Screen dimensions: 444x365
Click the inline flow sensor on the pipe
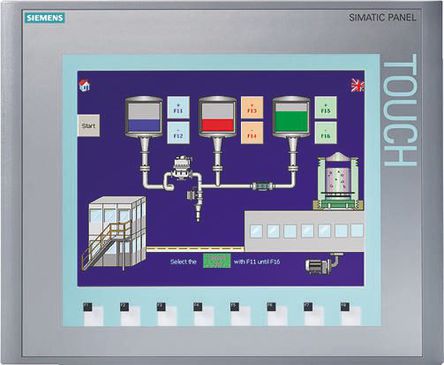(262, 186)
